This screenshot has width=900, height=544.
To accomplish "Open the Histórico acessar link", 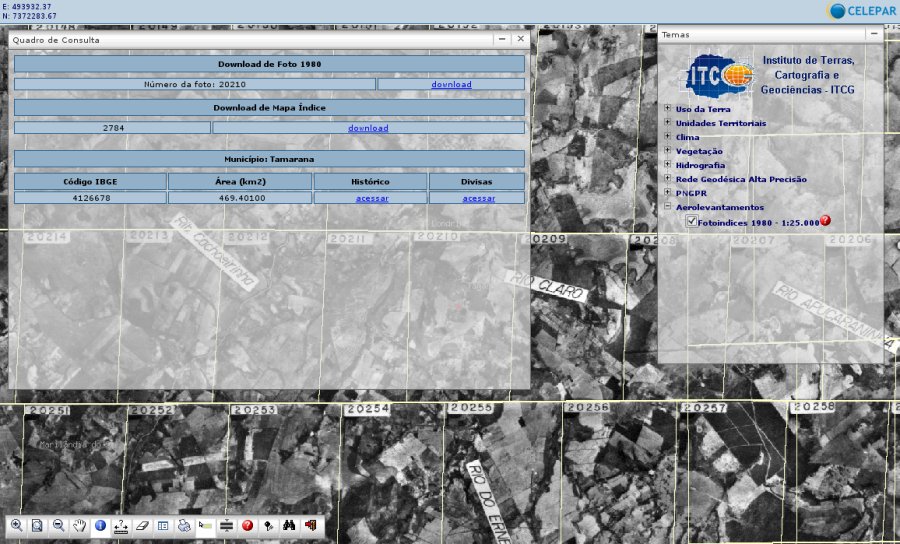I will [371, 198].
